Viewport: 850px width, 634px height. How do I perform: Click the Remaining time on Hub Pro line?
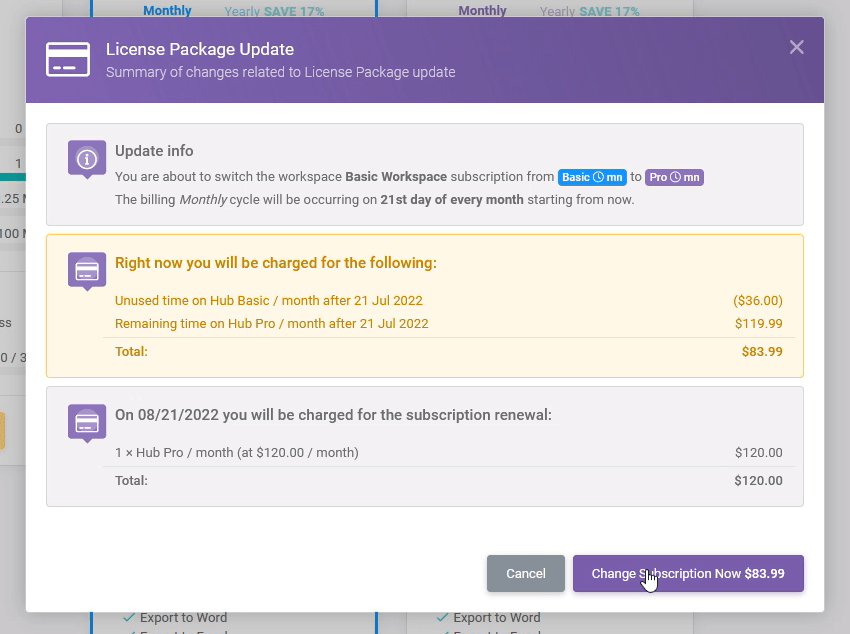pos(271,324)
